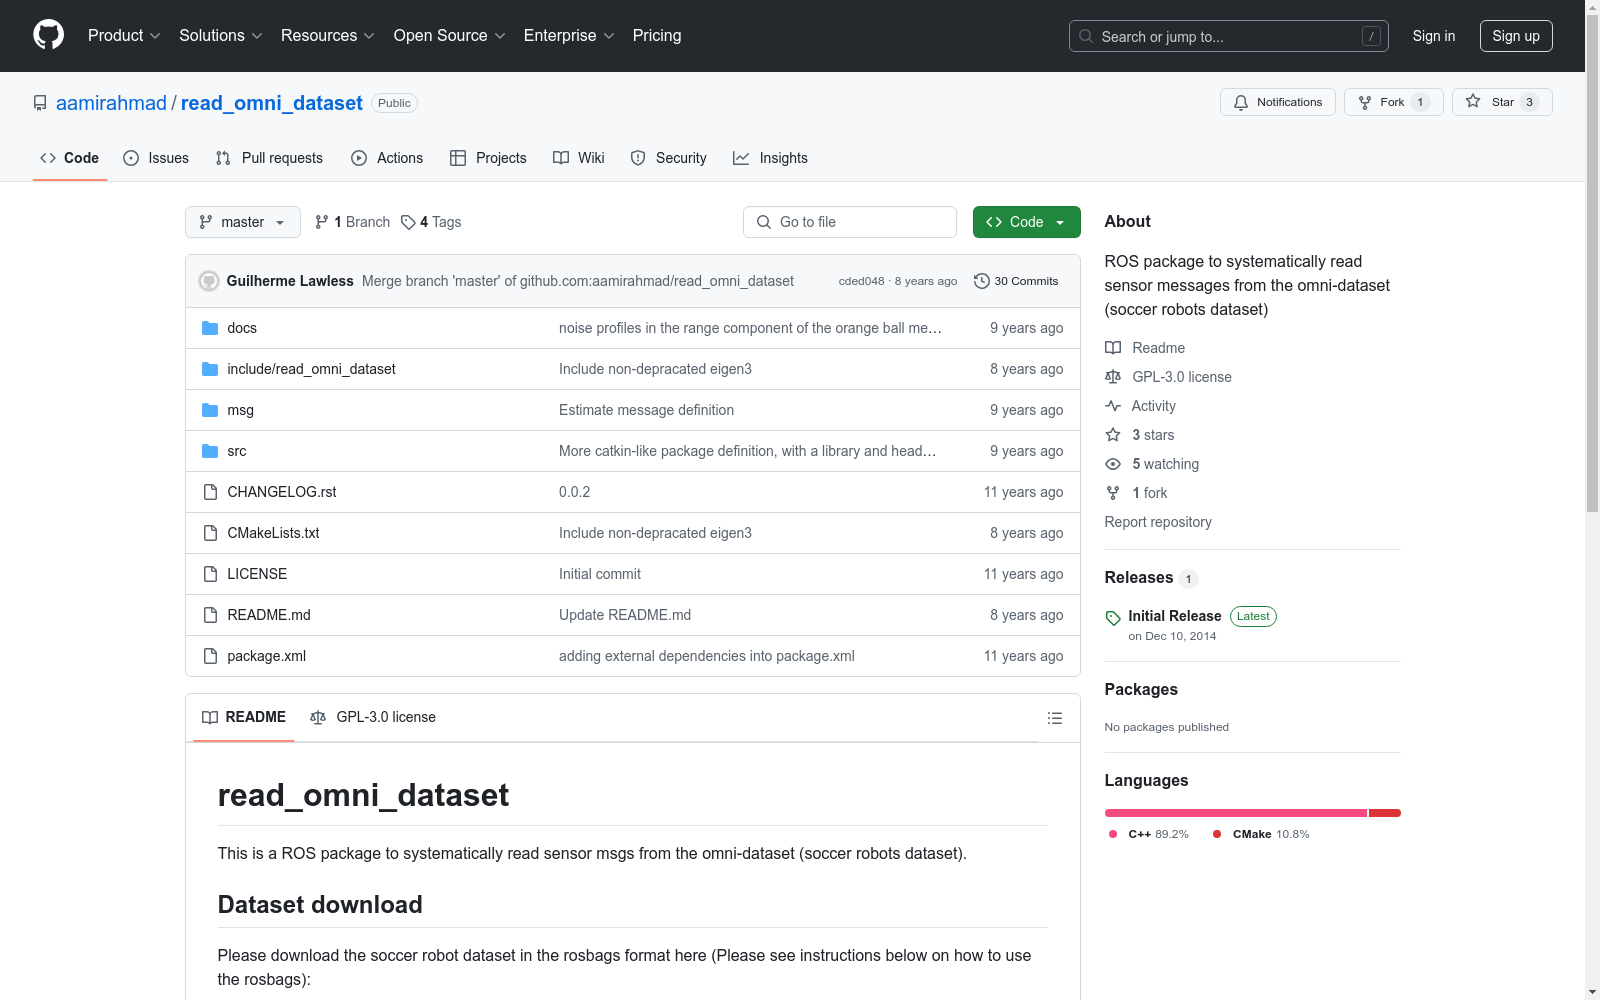
Task: Expand the Resources menu
Action: tap(328, 36)
